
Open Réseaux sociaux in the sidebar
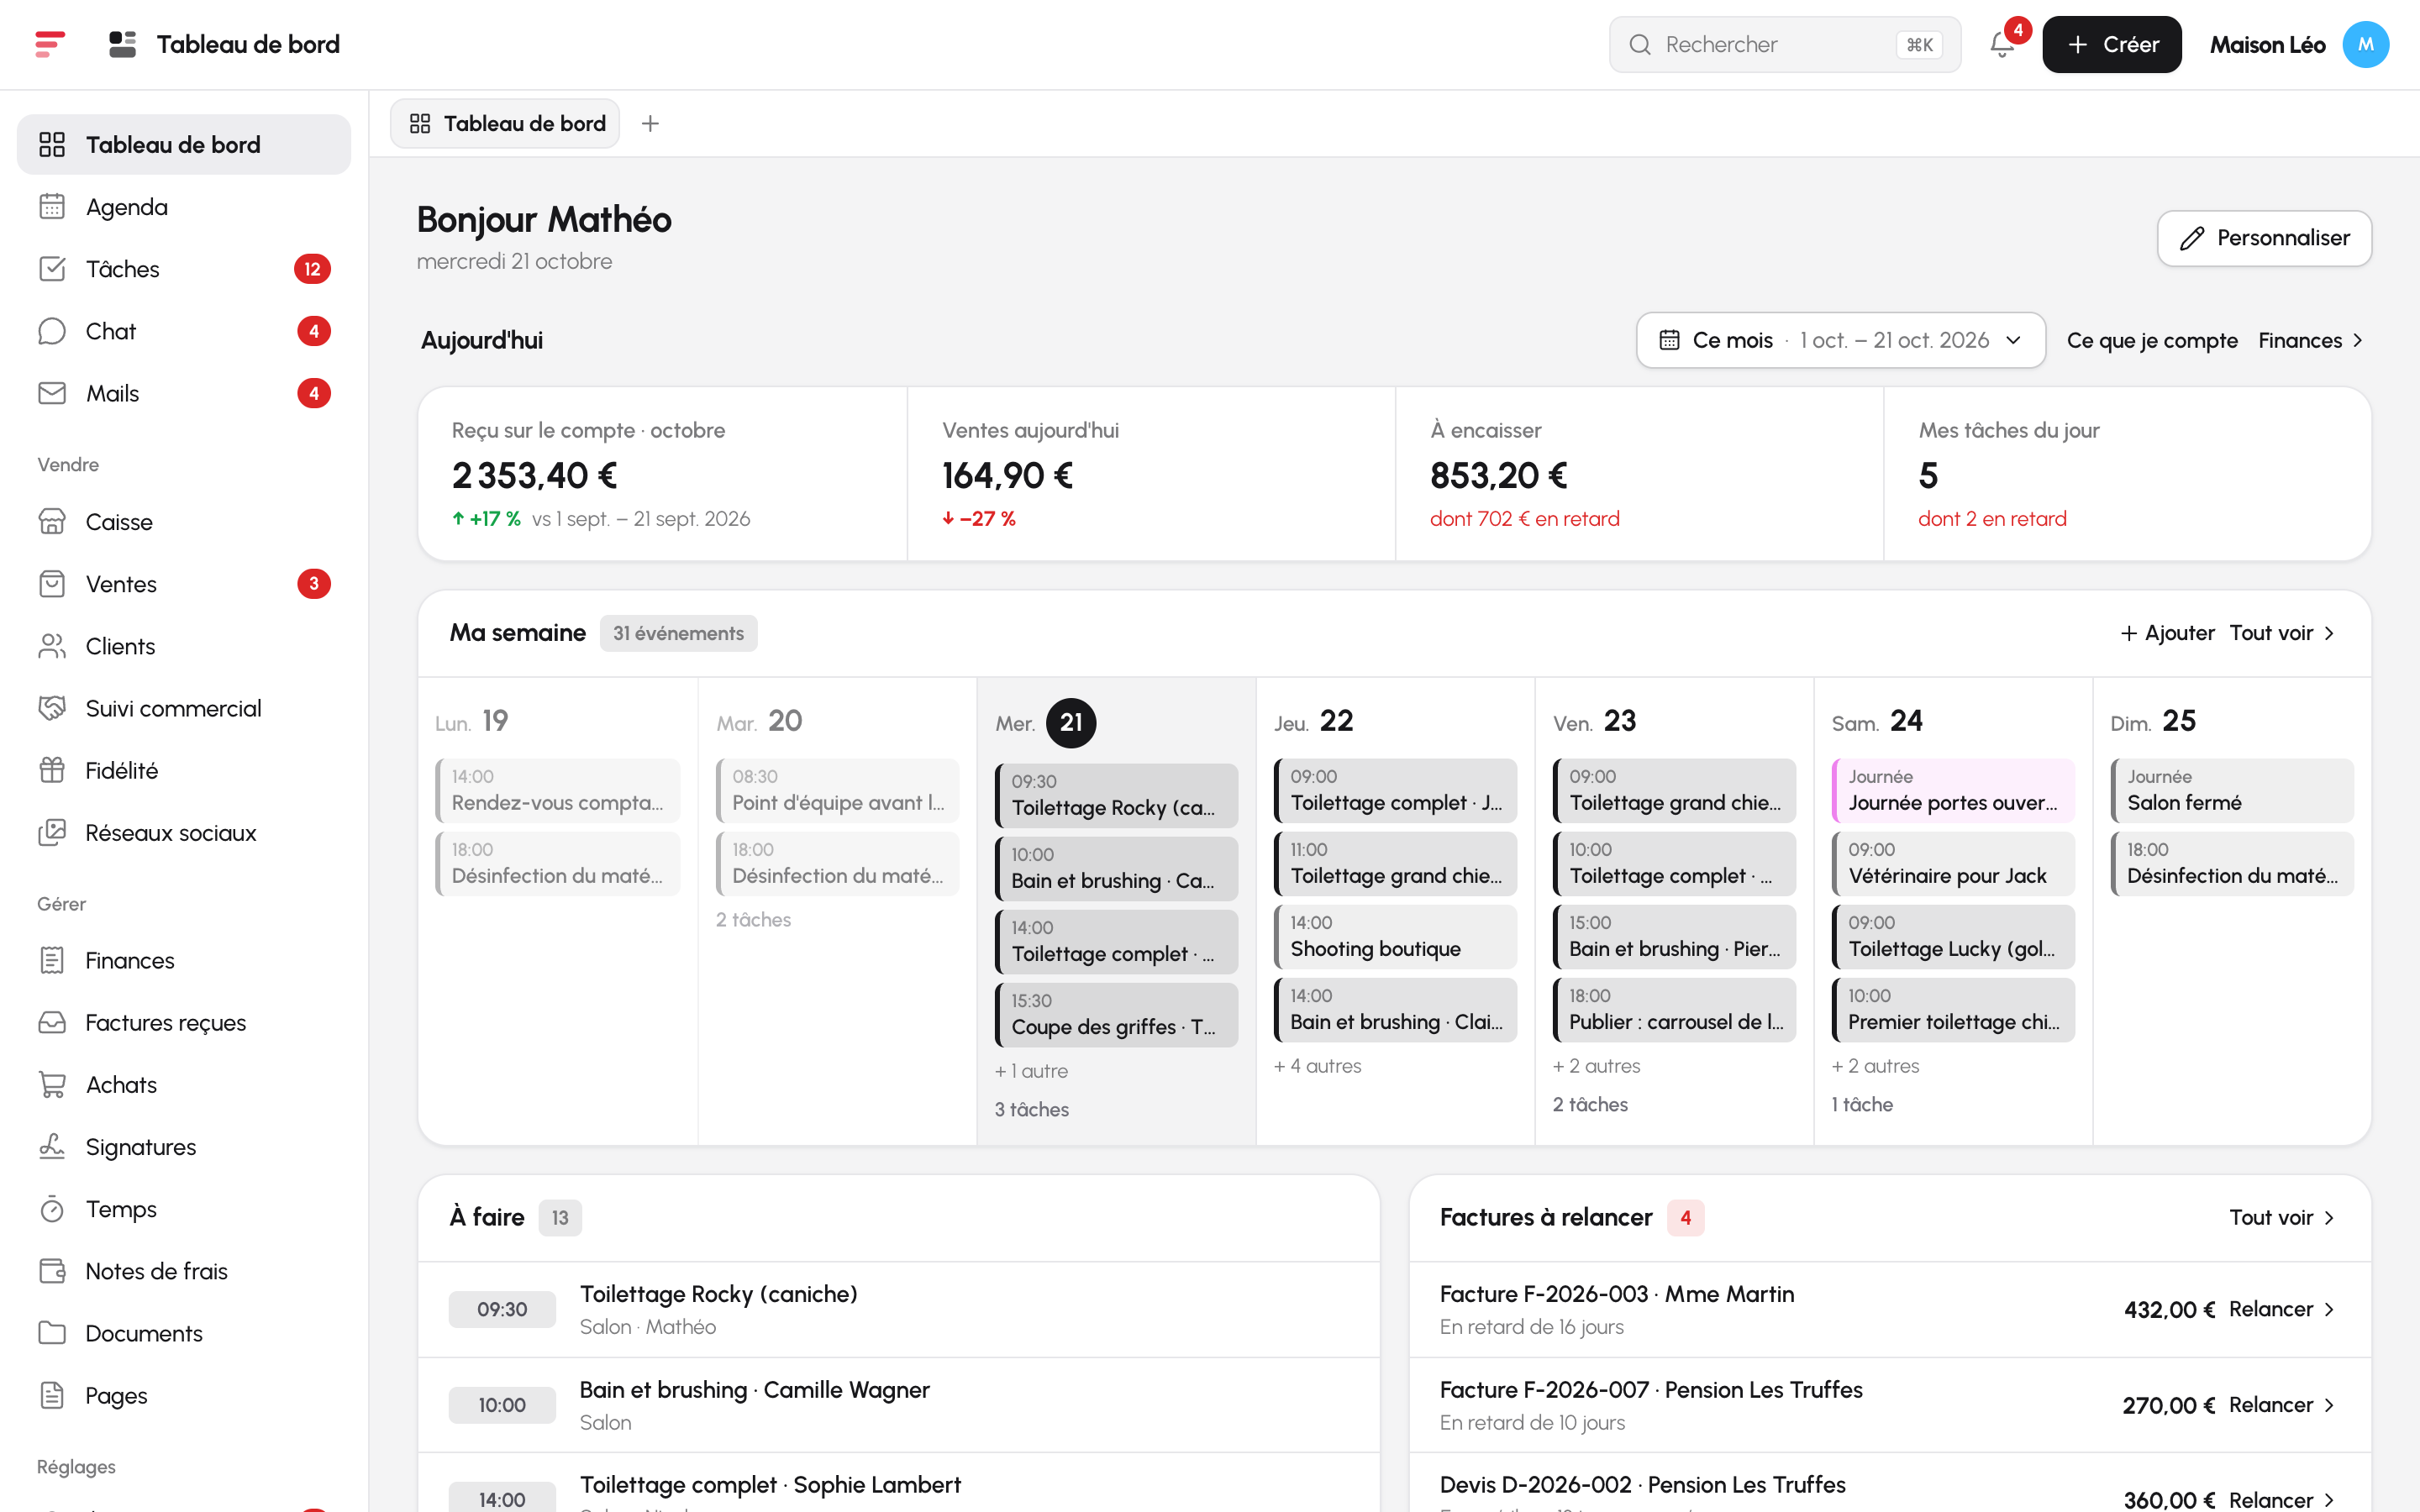click(184, 833)
